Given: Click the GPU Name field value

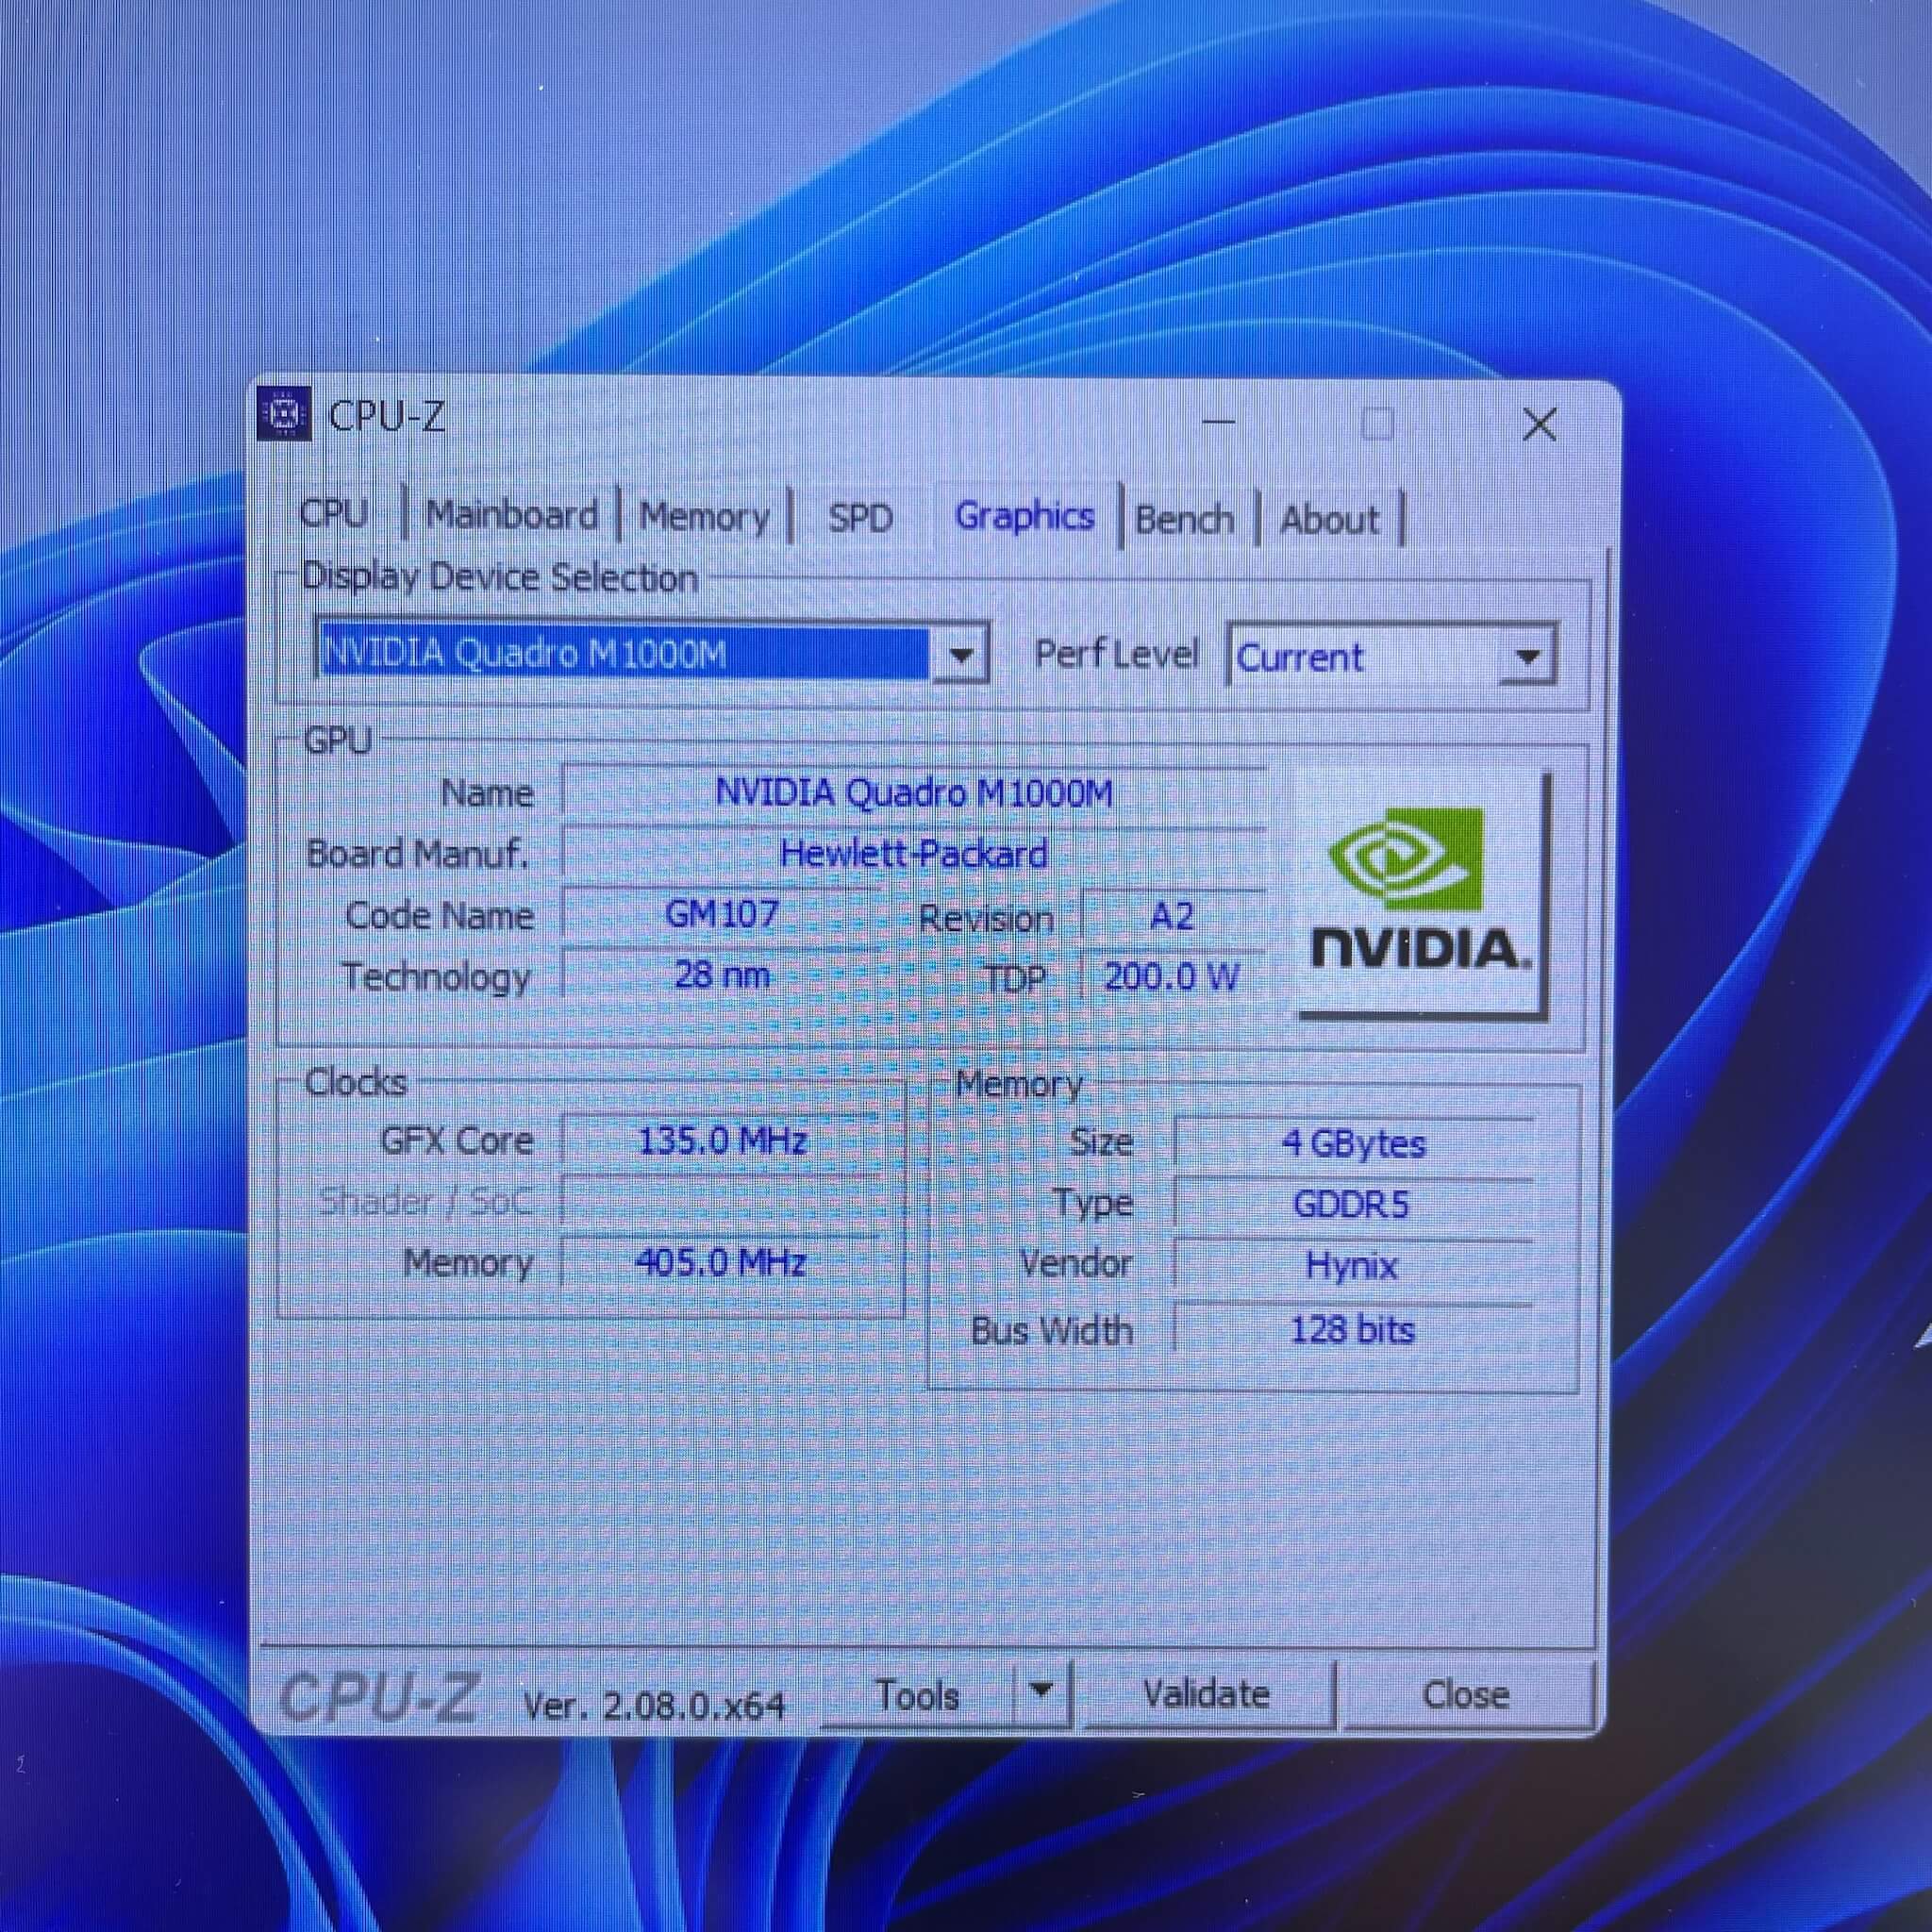Looking at the screenshot, I should [914, 793].
